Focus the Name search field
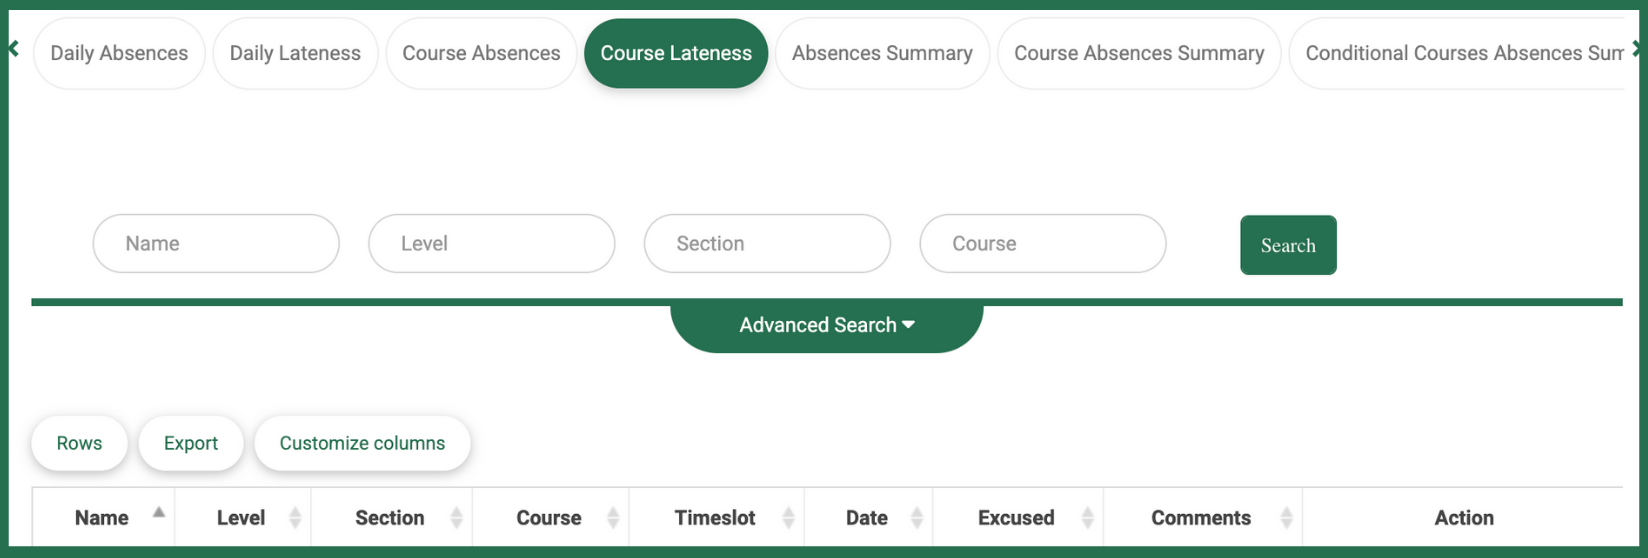This screenshot has width=1648, height=558. tap(216, 243)
